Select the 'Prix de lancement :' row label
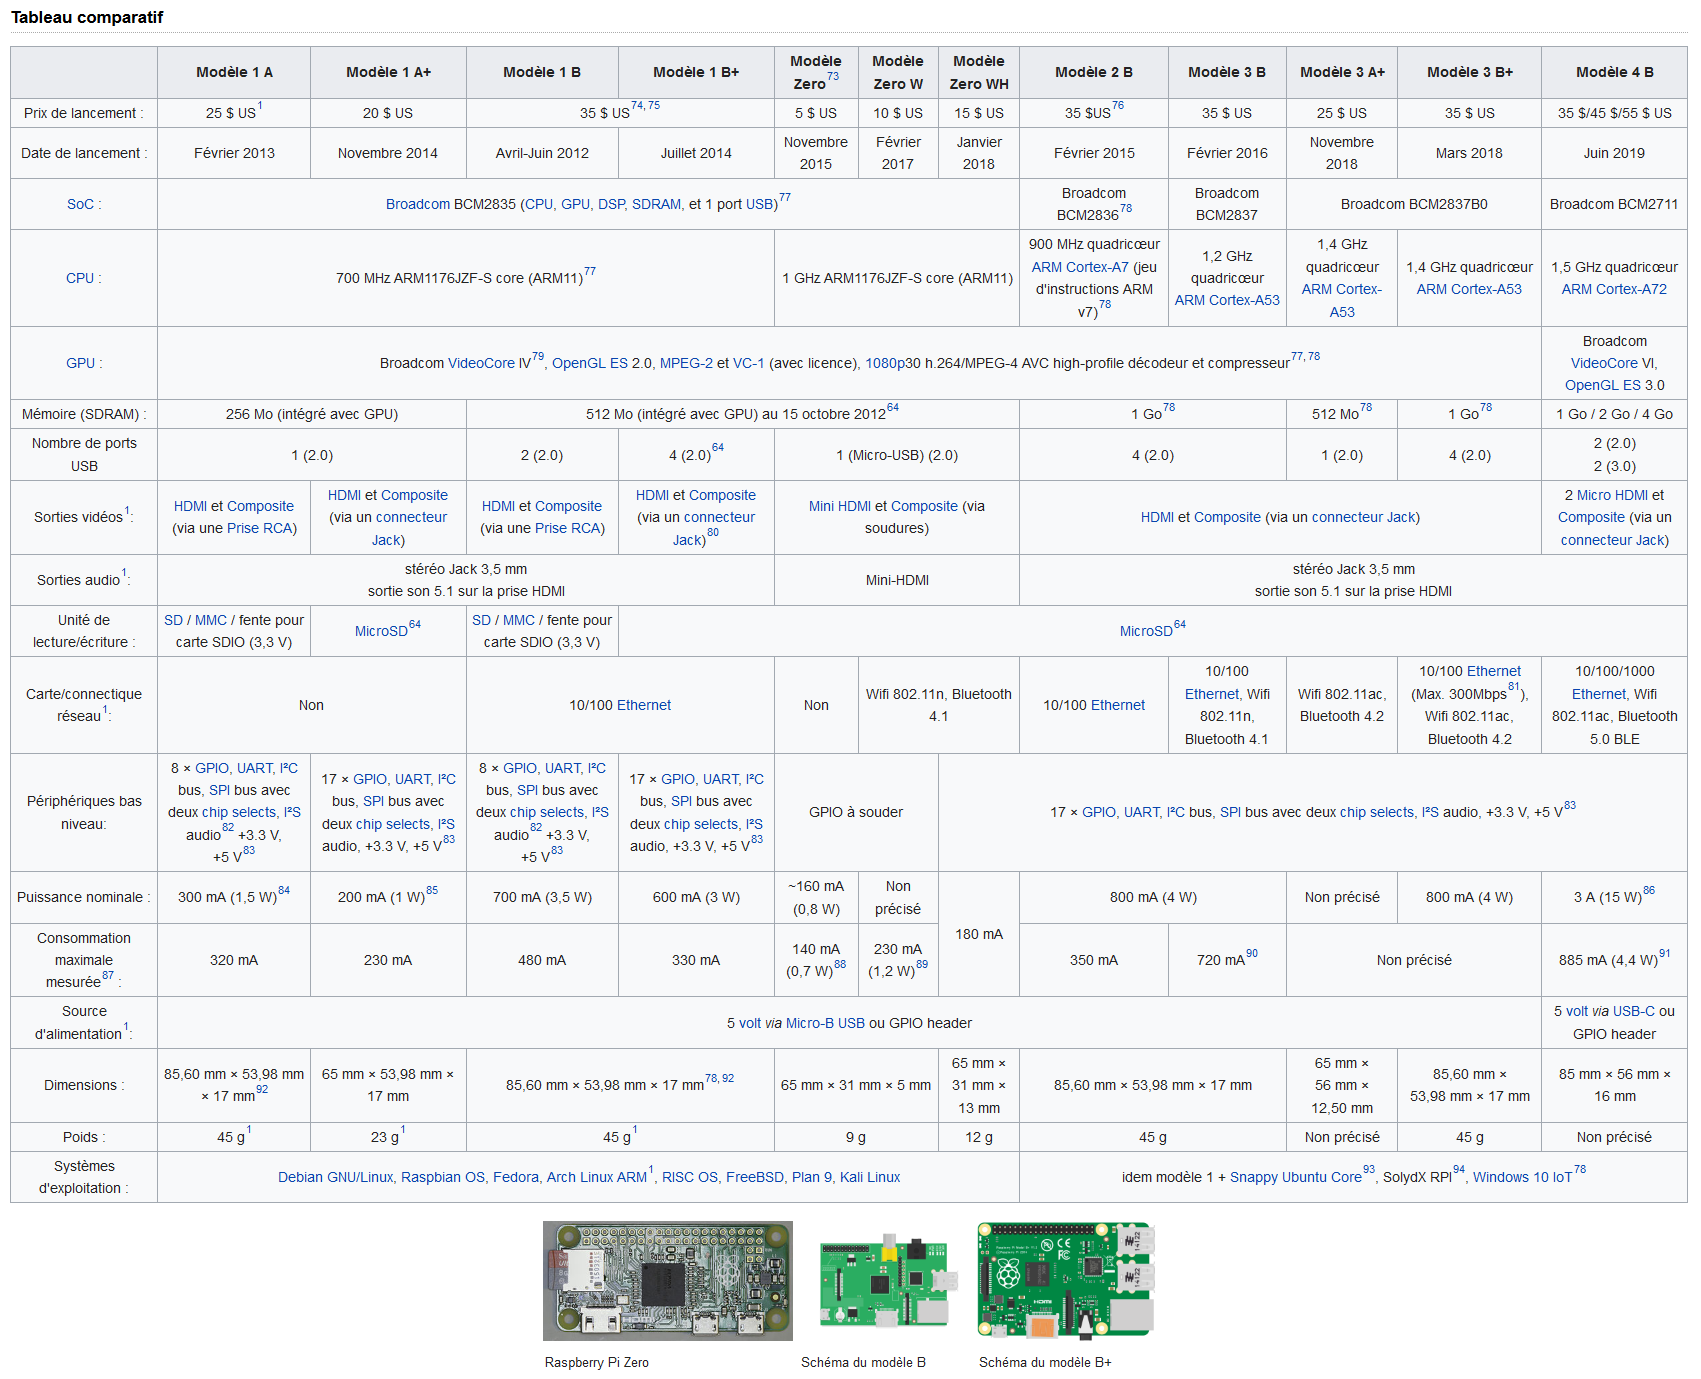 tap(84, 113)
